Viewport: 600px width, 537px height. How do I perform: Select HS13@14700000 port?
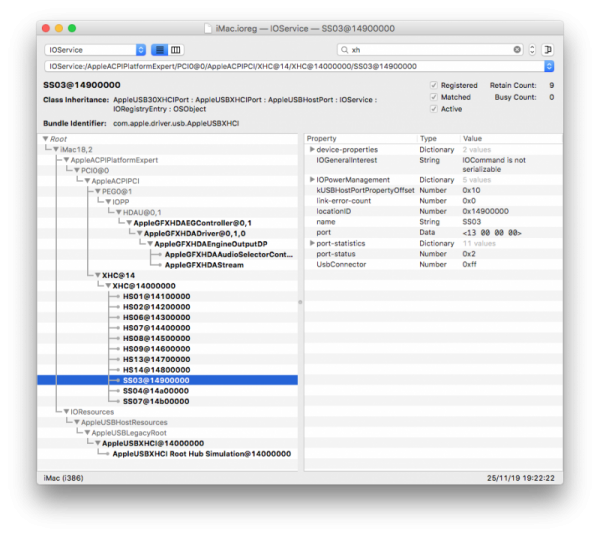pyautogui.click(x=157, y=359)
